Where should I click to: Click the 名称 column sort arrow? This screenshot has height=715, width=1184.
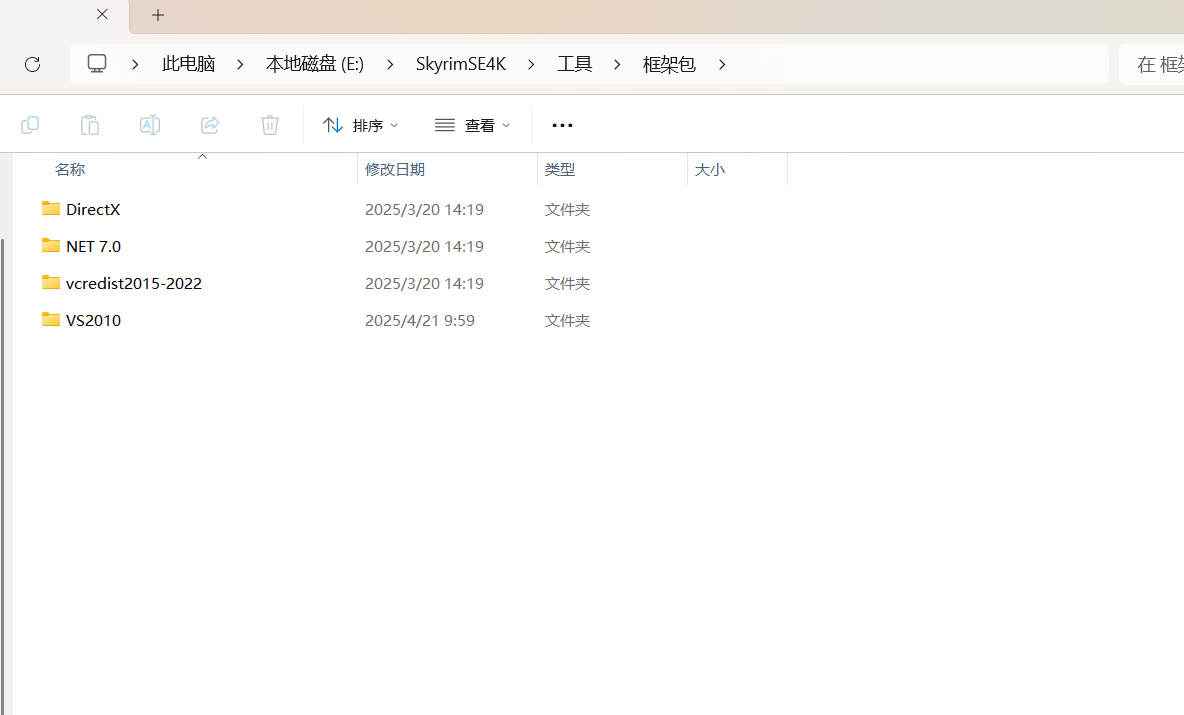[x=201, y=156]
